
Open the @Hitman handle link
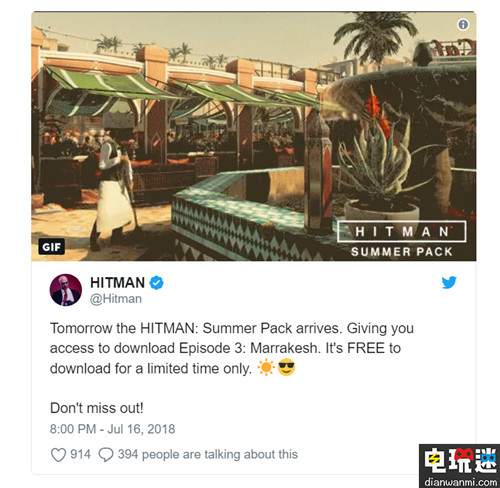point(116,299)
